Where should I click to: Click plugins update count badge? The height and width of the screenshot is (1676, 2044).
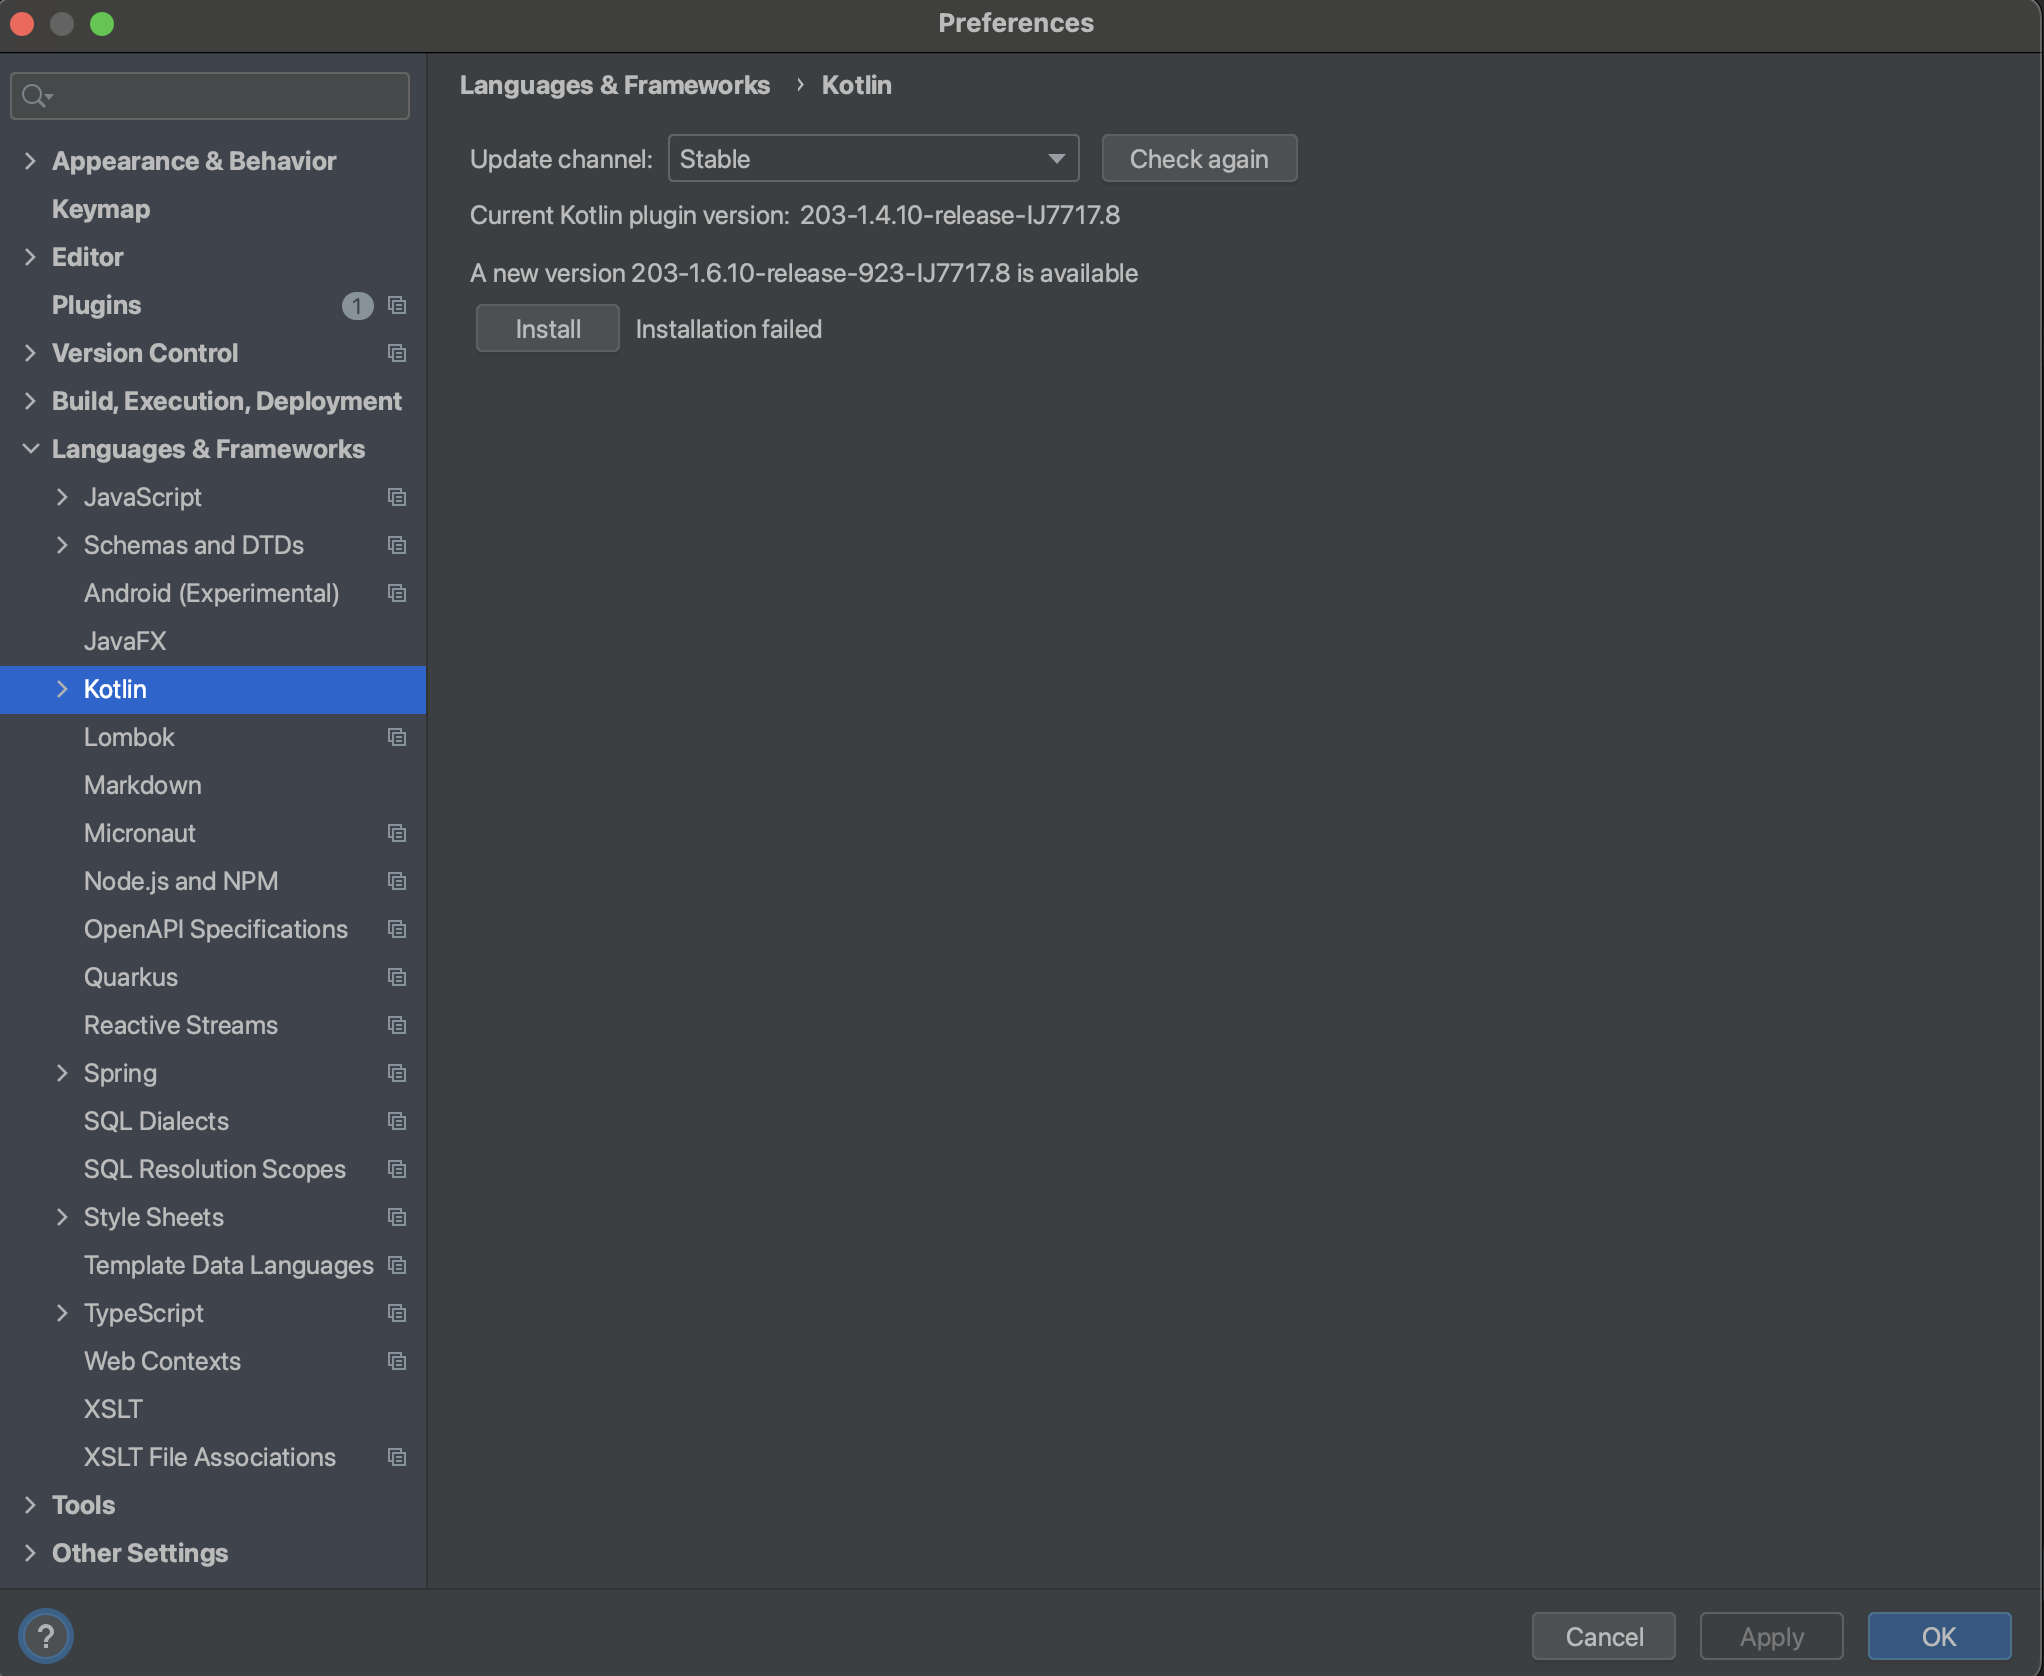357,305
